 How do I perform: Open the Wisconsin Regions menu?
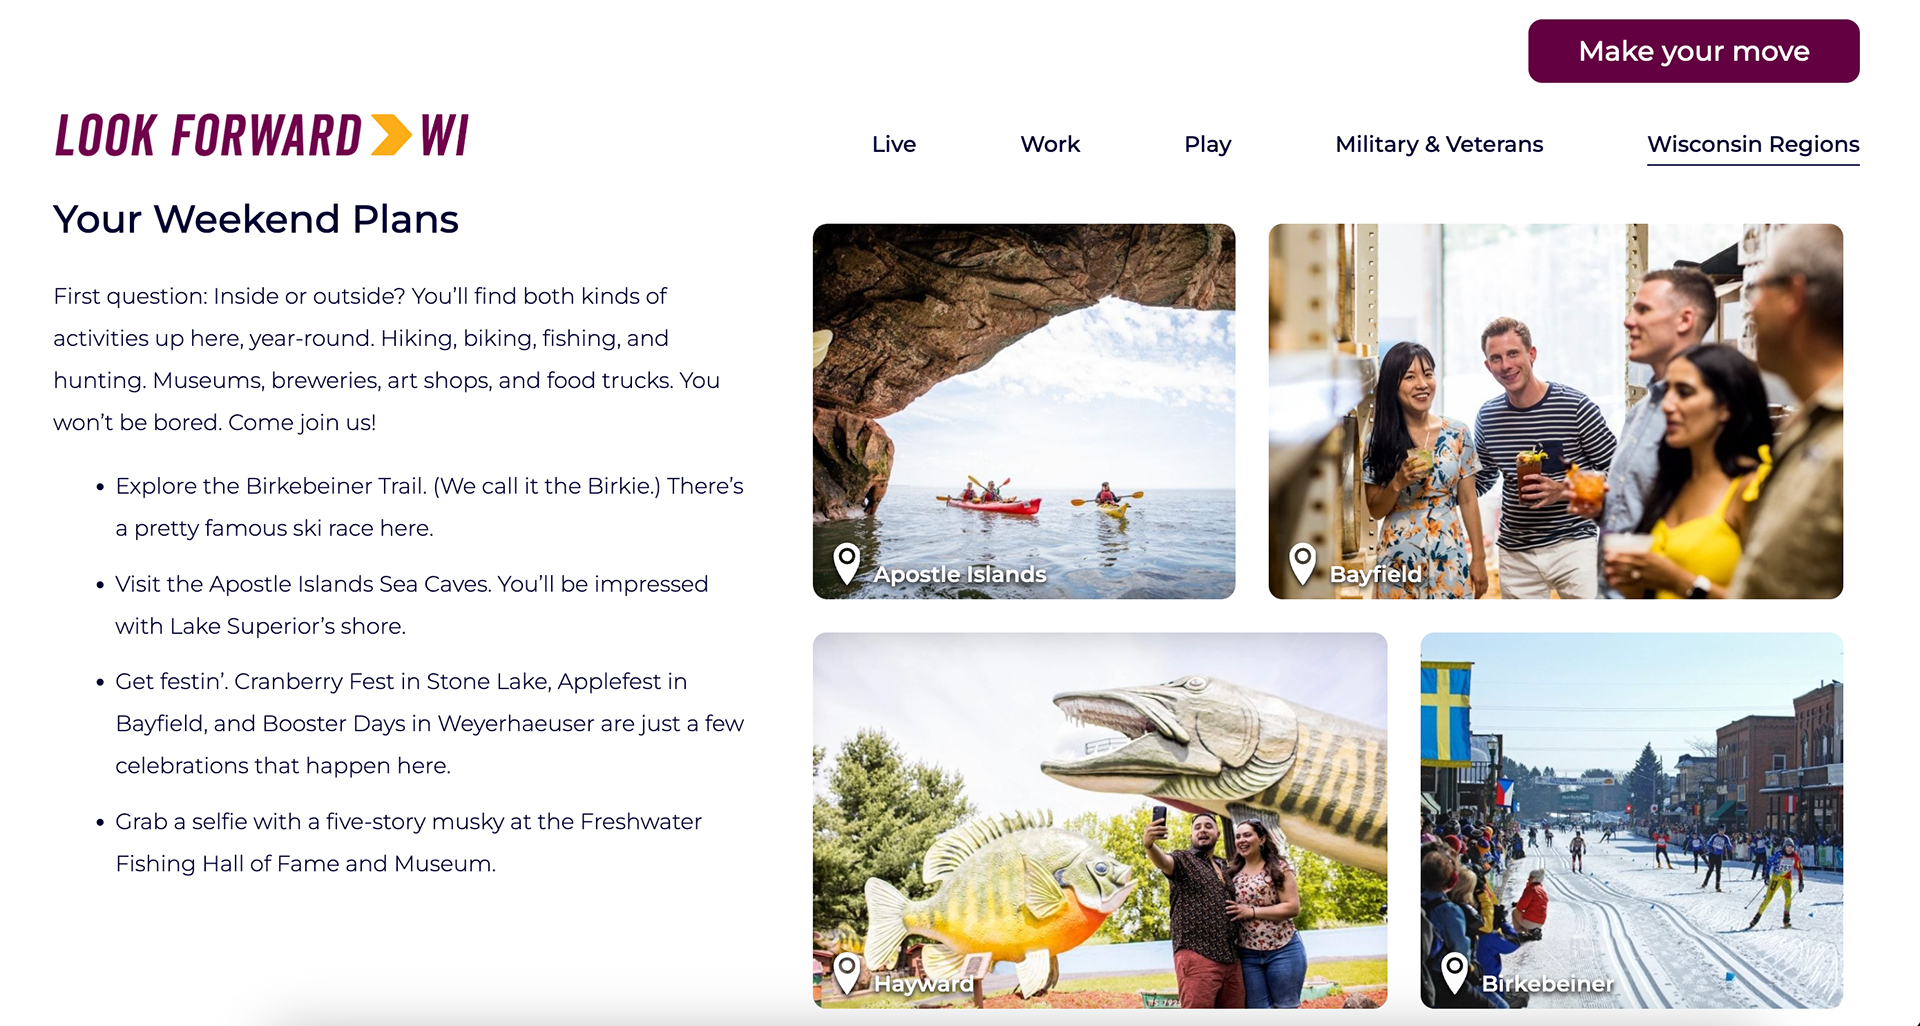[1753, 144]
